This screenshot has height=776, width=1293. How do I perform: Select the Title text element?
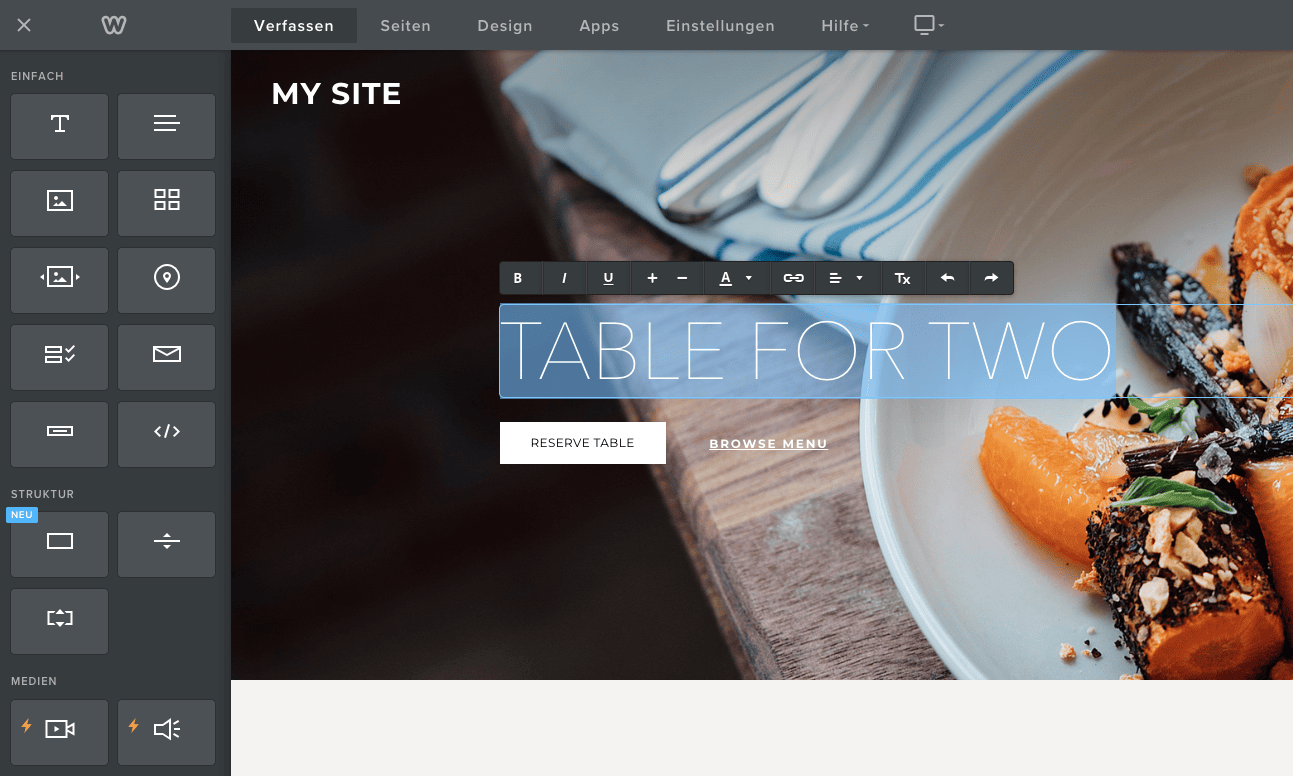click(59, 126)
